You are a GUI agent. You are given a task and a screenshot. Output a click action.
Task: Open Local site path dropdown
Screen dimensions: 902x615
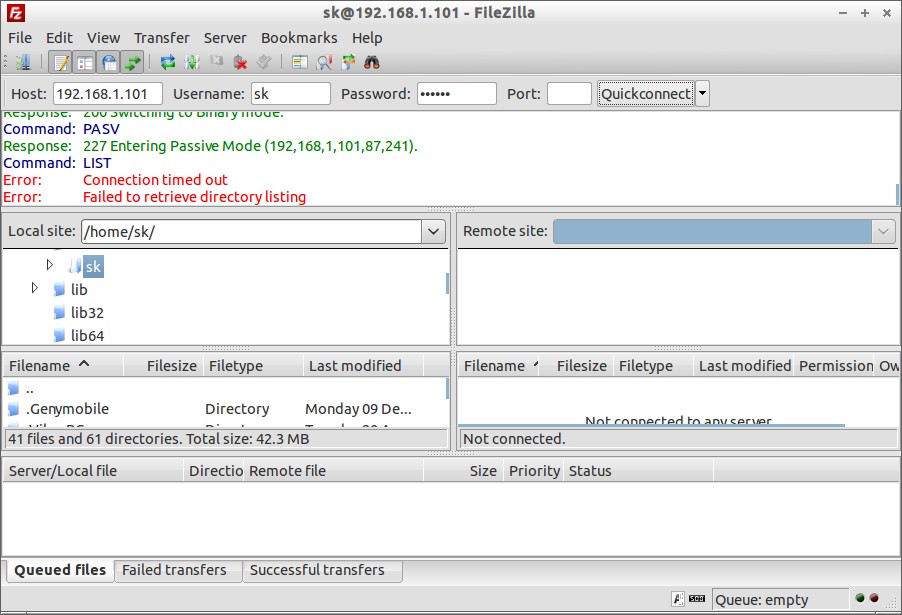click(433, 231)
